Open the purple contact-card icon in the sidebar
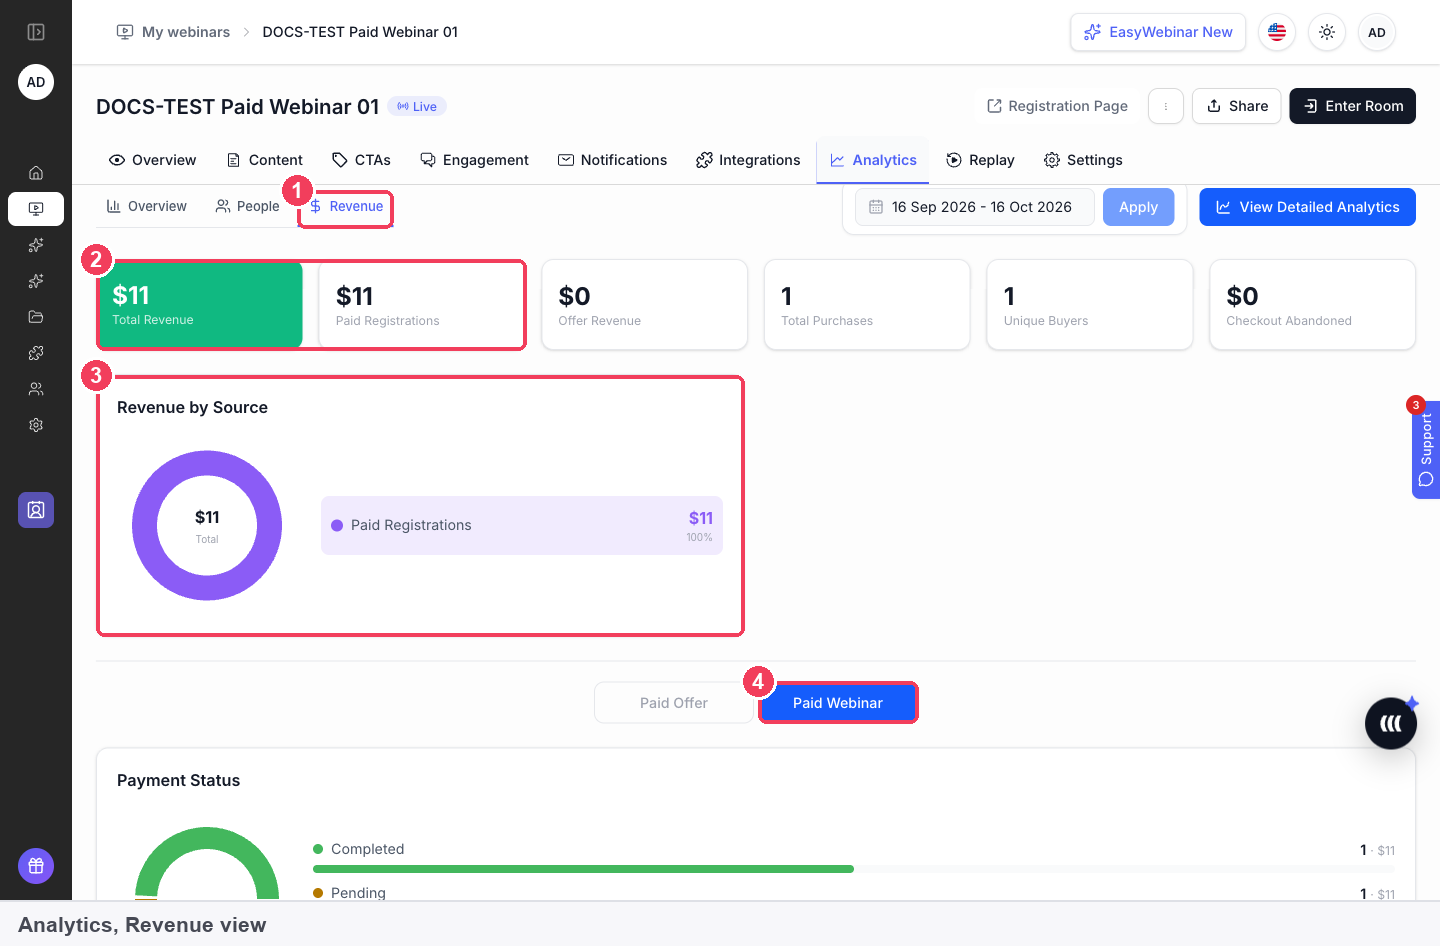This screenshot has height=946, width=1440. click(x=36, y=510)
